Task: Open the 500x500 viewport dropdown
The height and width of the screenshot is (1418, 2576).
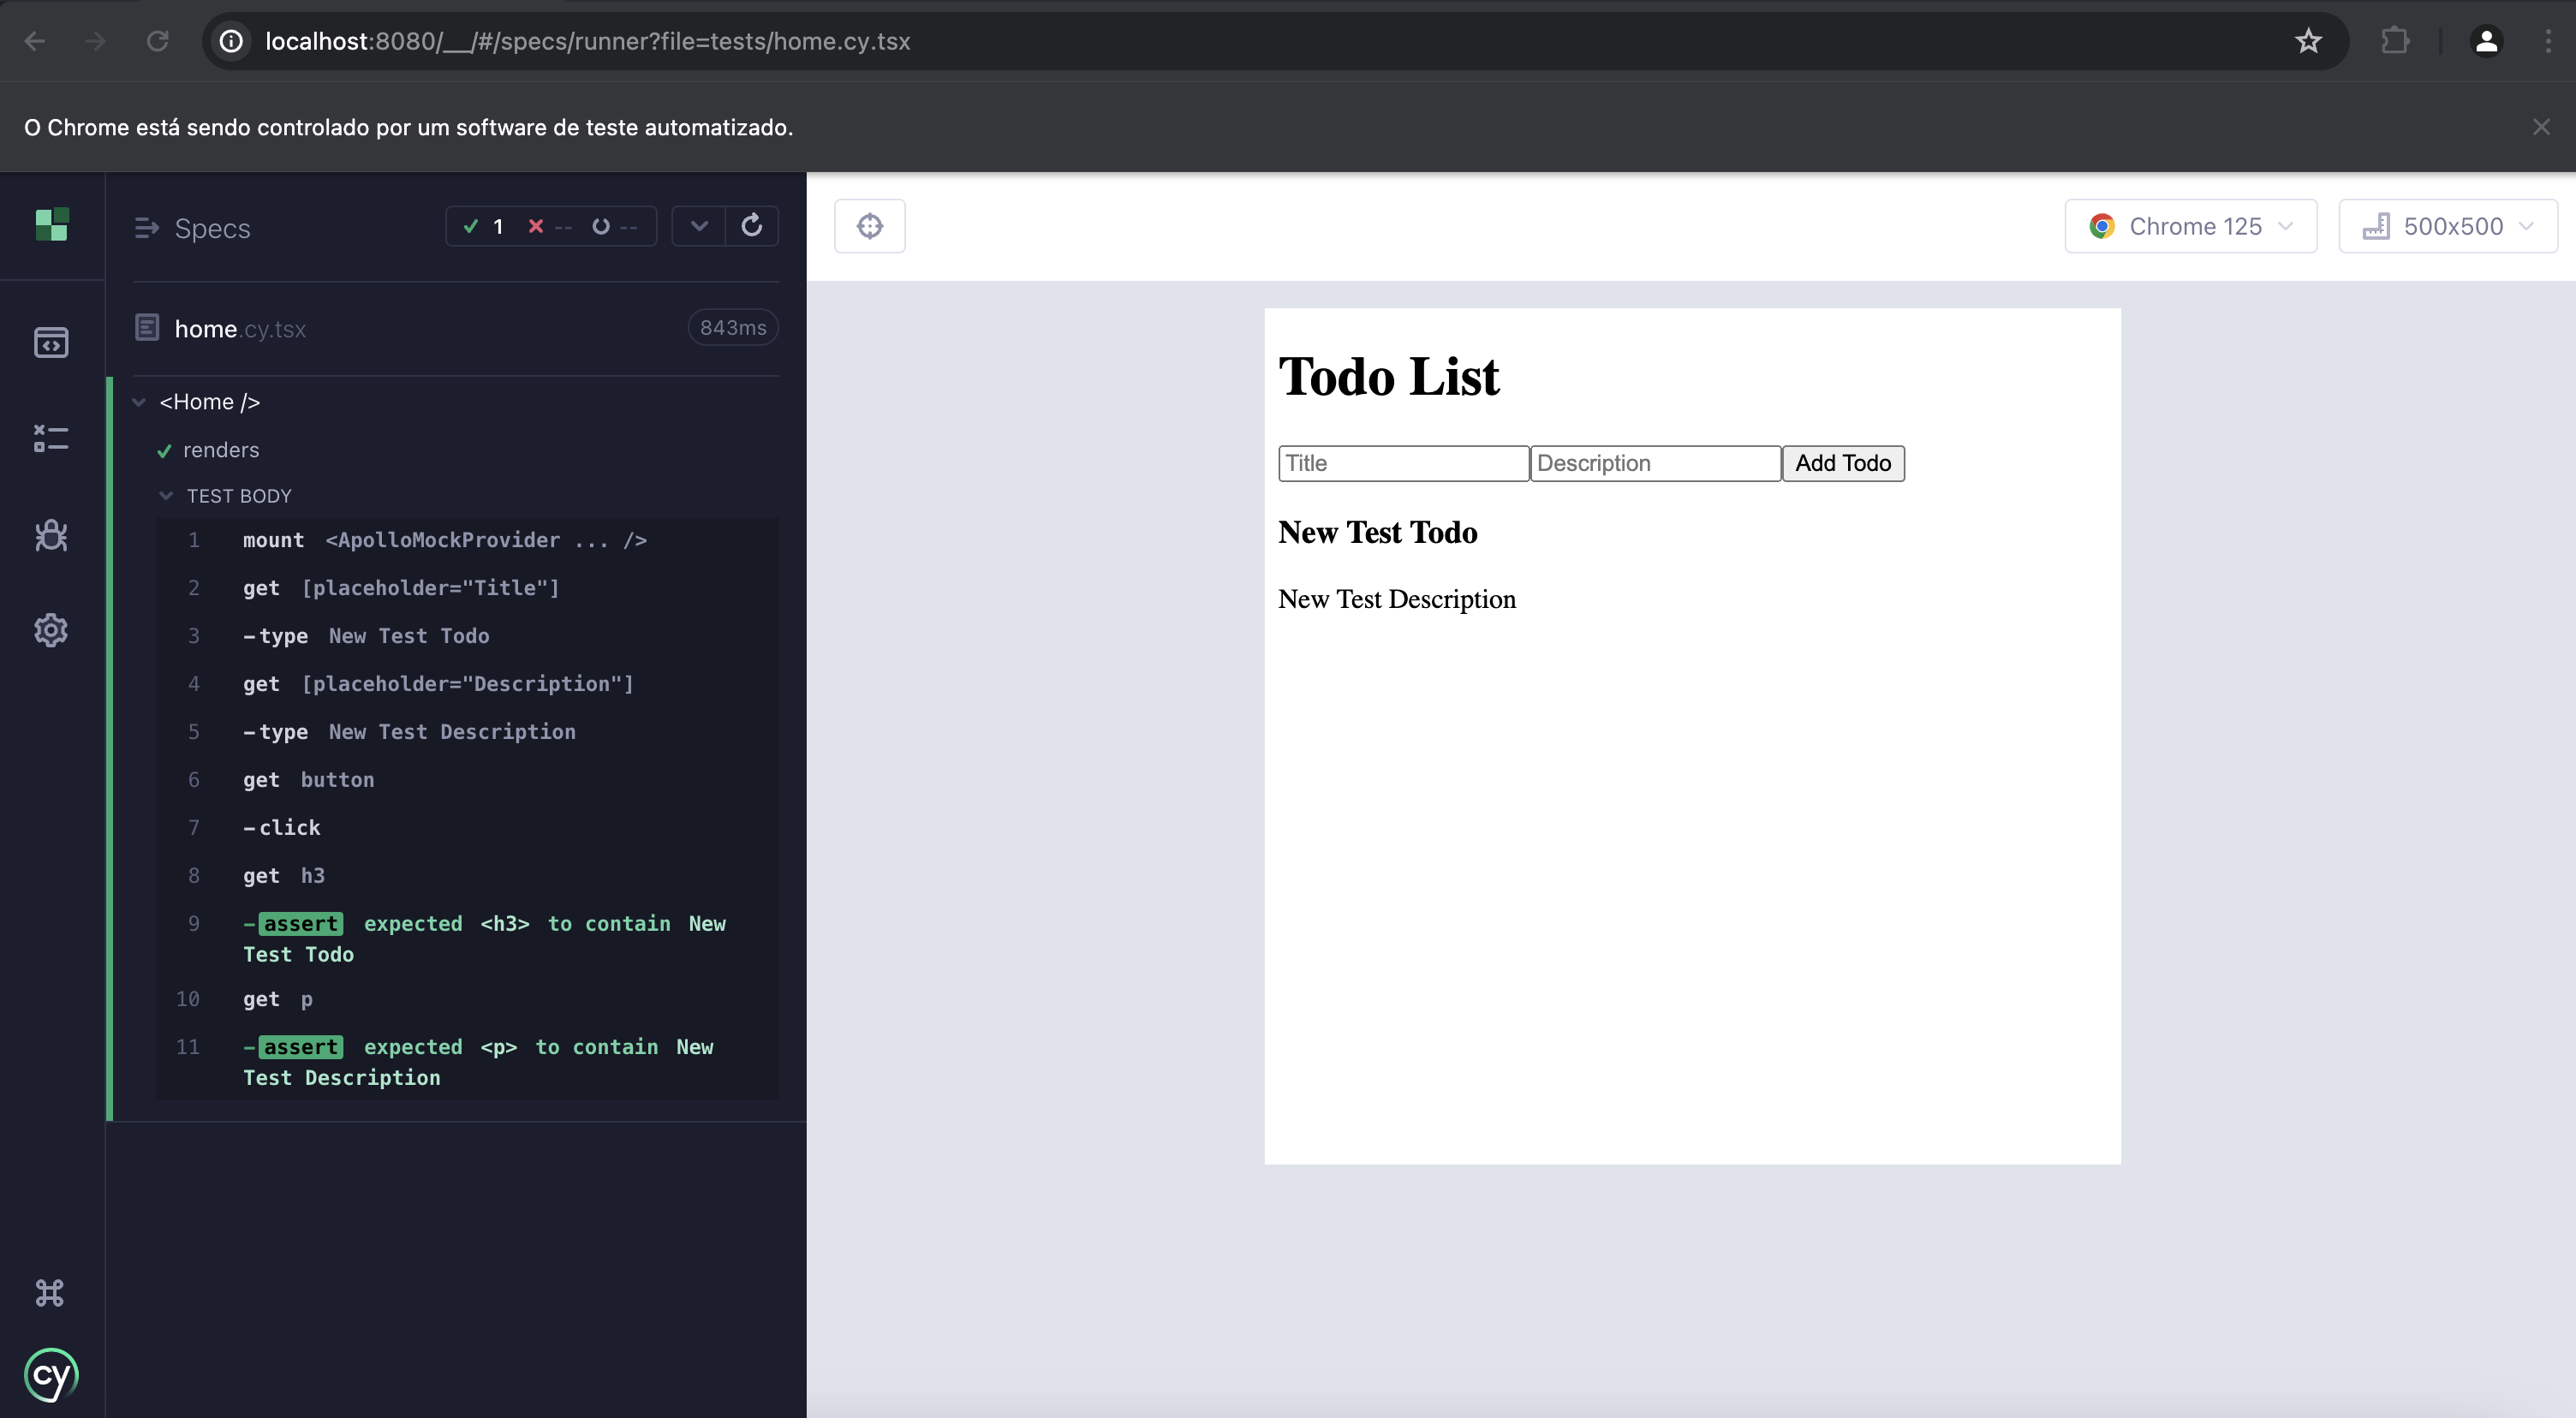Action: 2447,226
